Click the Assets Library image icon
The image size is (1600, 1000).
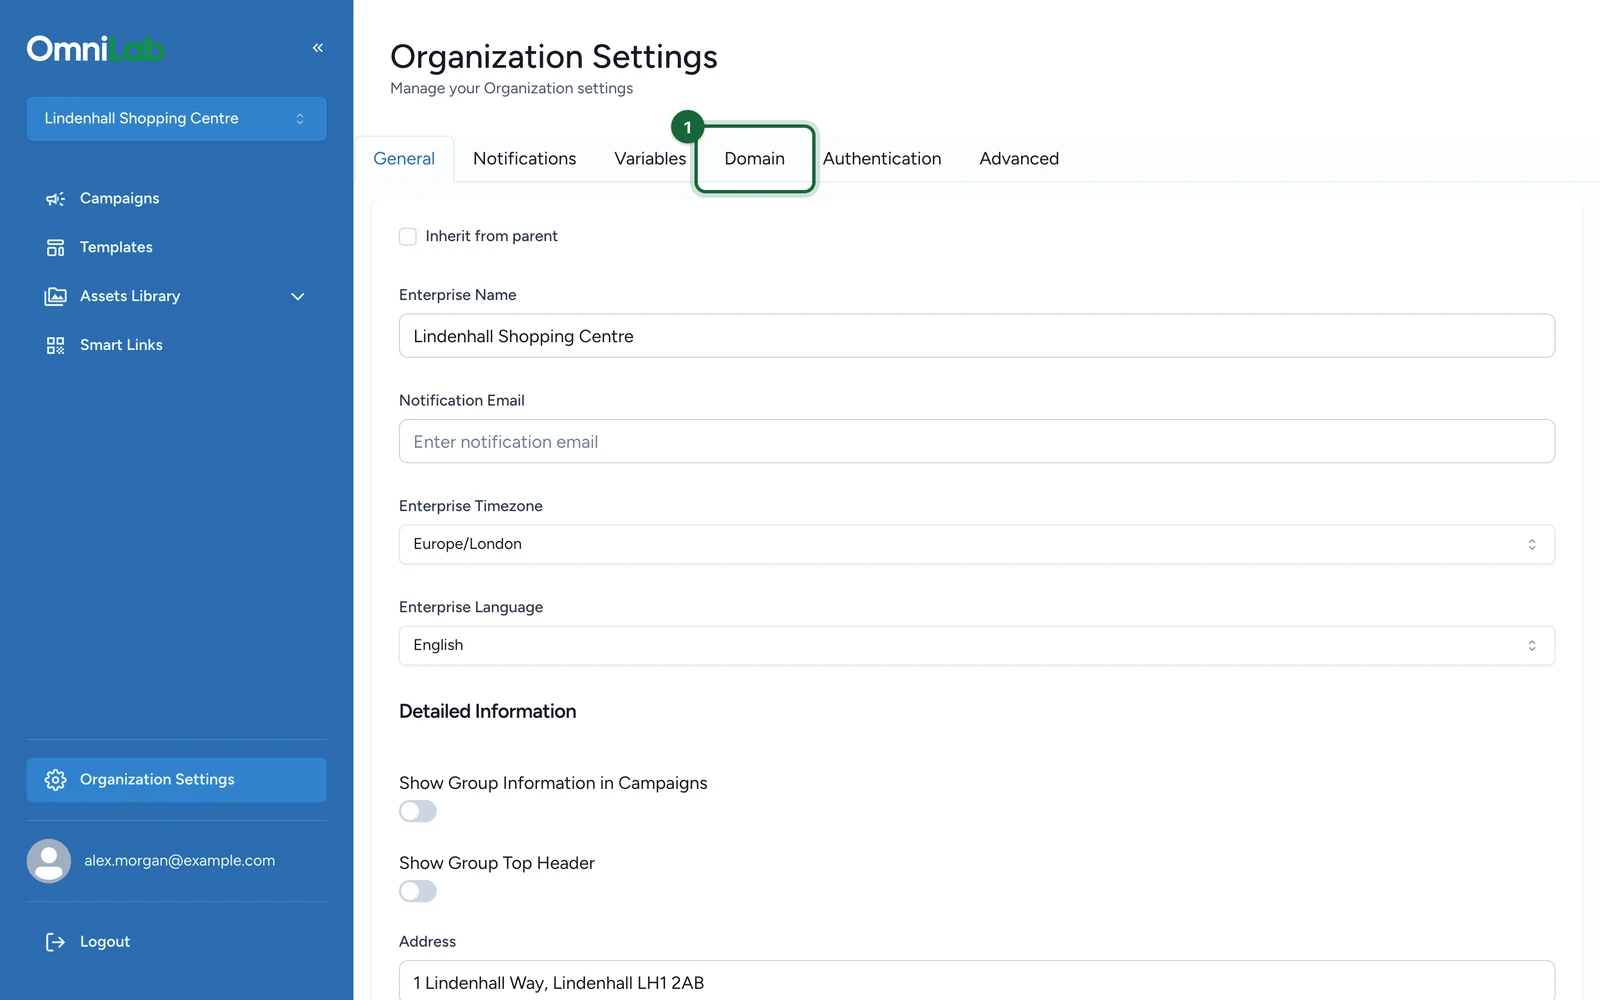pyautogui.click(x=55, y=297)
